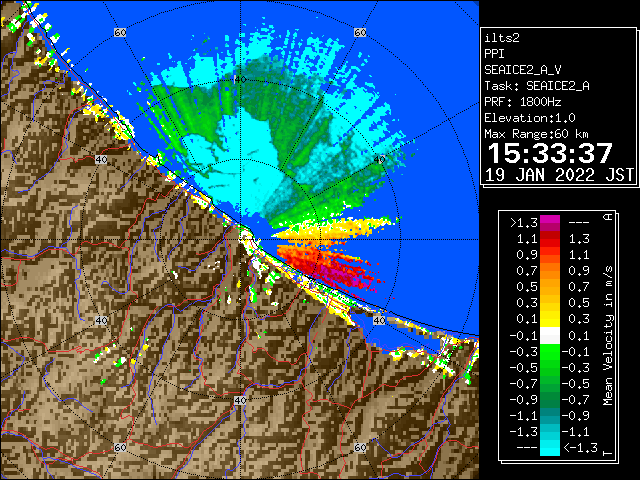This screenshot has height=480, width=640.
Task: Click the "Max Range:60 km" line
Action: point(536,134)
